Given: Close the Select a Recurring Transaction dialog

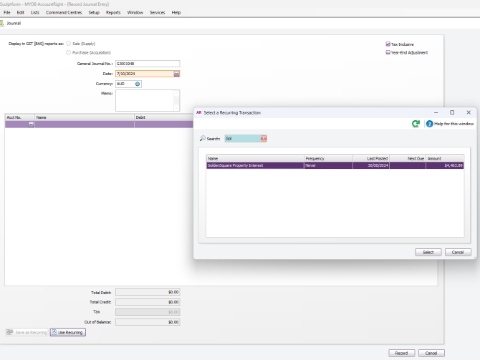Looking at the screenshot, I should (x=468, y=113).
